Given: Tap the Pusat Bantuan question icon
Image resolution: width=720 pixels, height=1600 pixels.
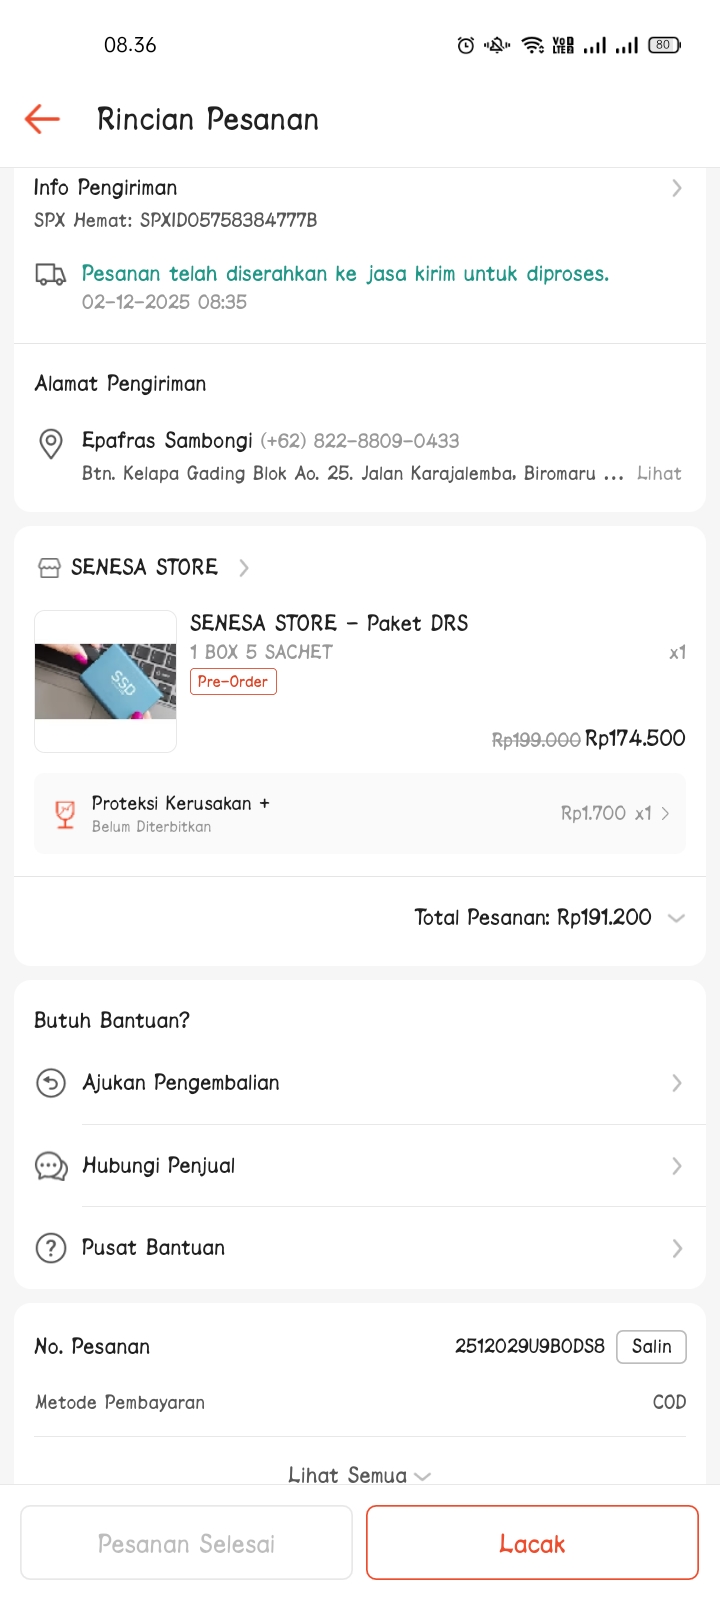Looking at the screenshot, I should tap(51, 1248).
